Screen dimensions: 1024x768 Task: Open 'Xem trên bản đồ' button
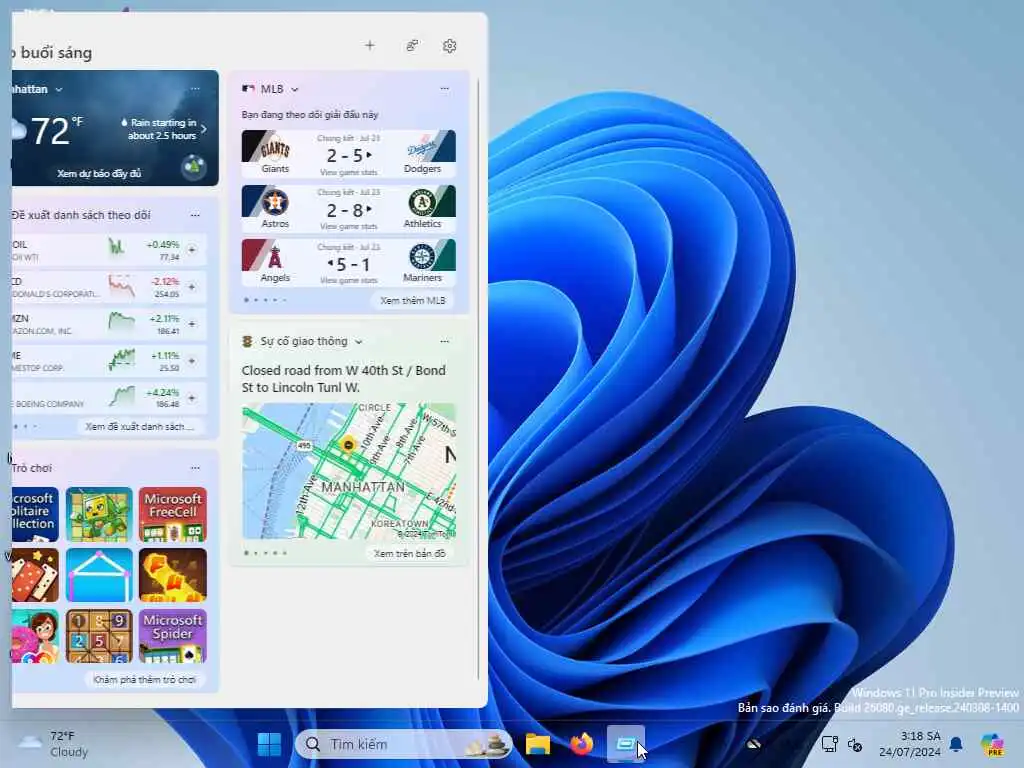coord(409,553)
